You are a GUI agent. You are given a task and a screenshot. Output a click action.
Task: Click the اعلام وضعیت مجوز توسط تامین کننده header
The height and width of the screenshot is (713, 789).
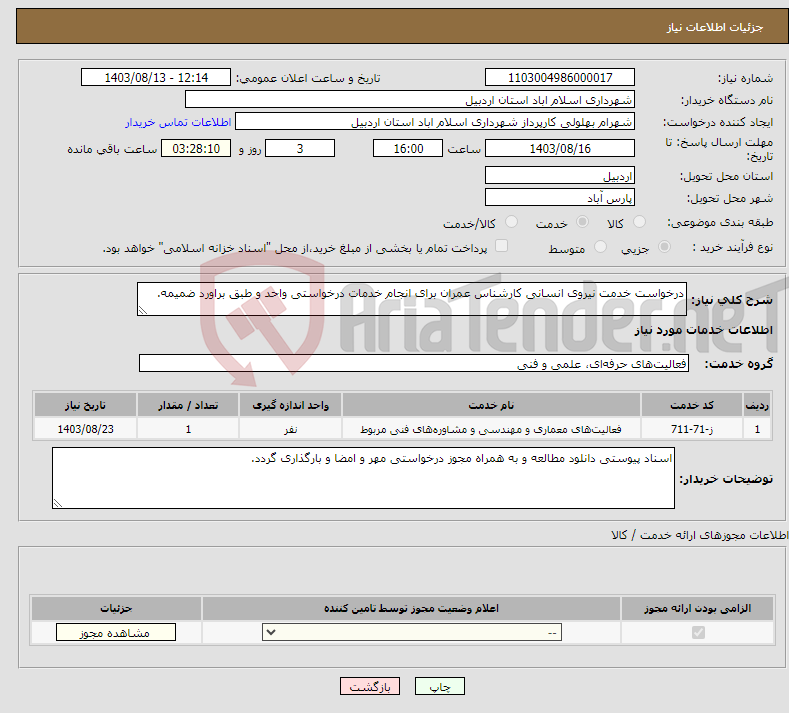[x=411, y=608]
